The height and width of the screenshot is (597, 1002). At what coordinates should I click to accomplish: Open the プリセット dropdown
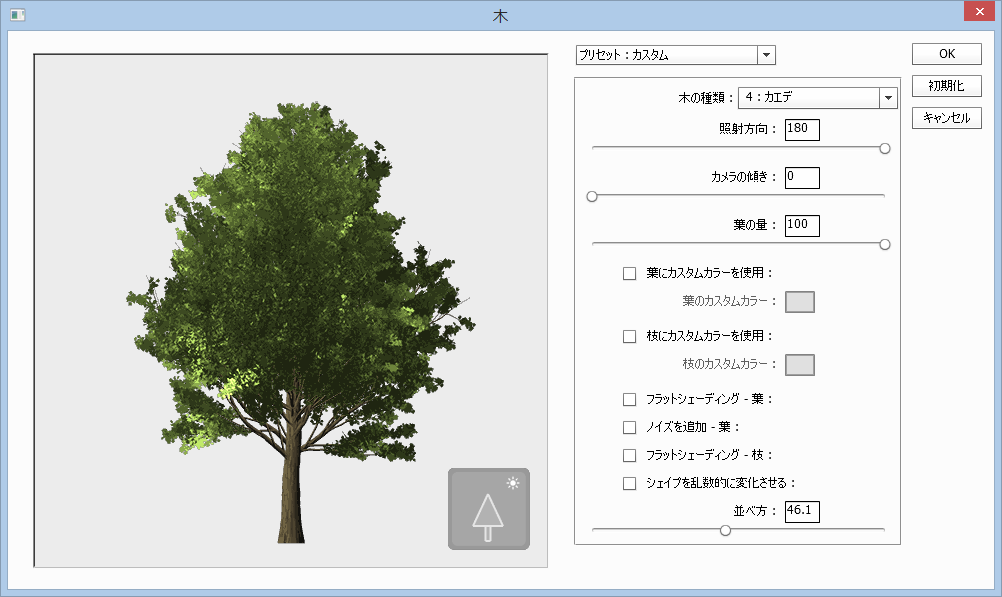coord(766,55)
